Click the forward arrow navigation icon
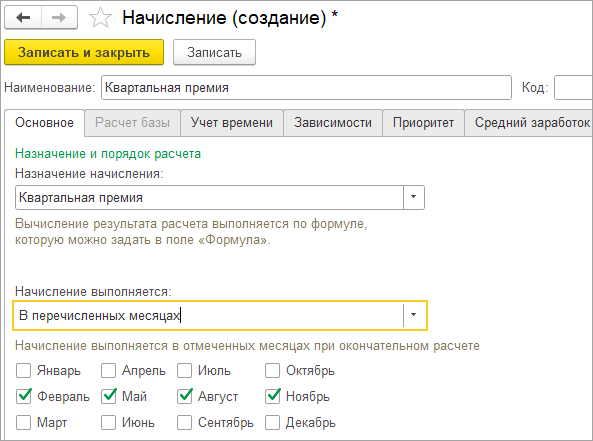This screenshot has width=593, height=441. coord(59,17)
